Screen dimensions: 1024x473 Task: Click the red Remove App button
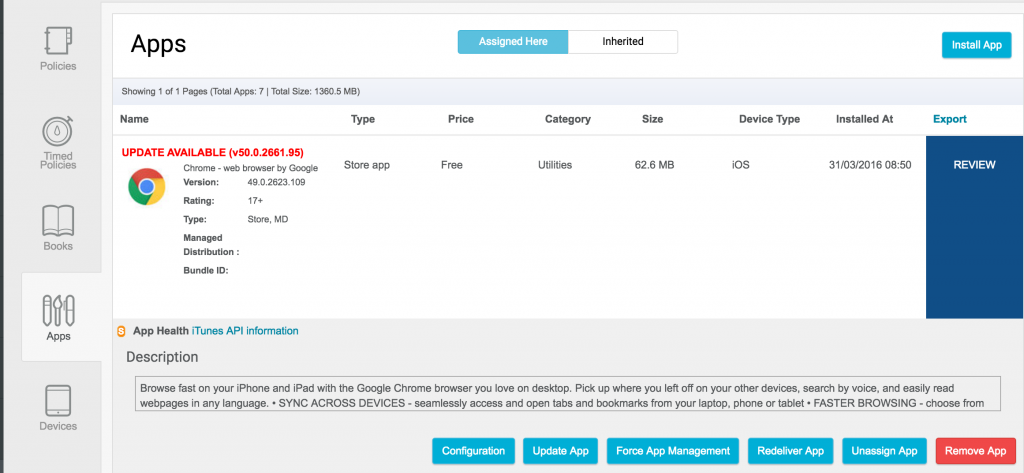click(x=976, y=451)
